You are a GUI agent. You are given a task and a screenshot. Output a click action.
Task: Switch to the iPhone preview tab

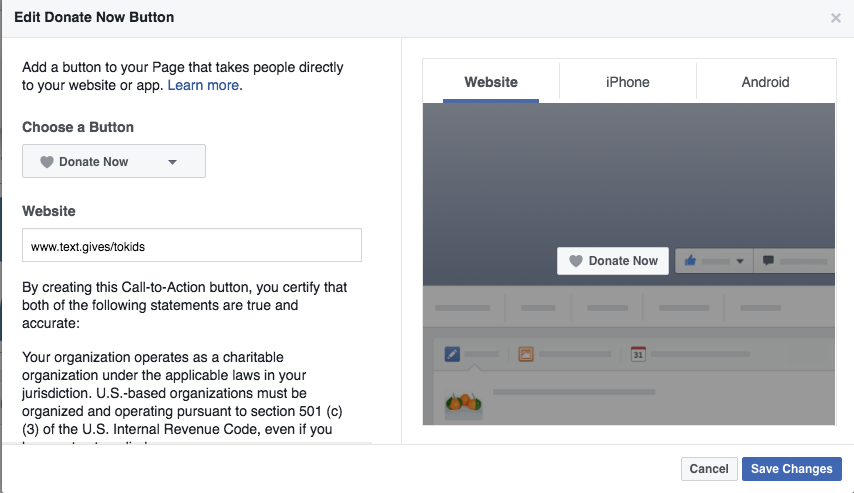coord(627,82)
